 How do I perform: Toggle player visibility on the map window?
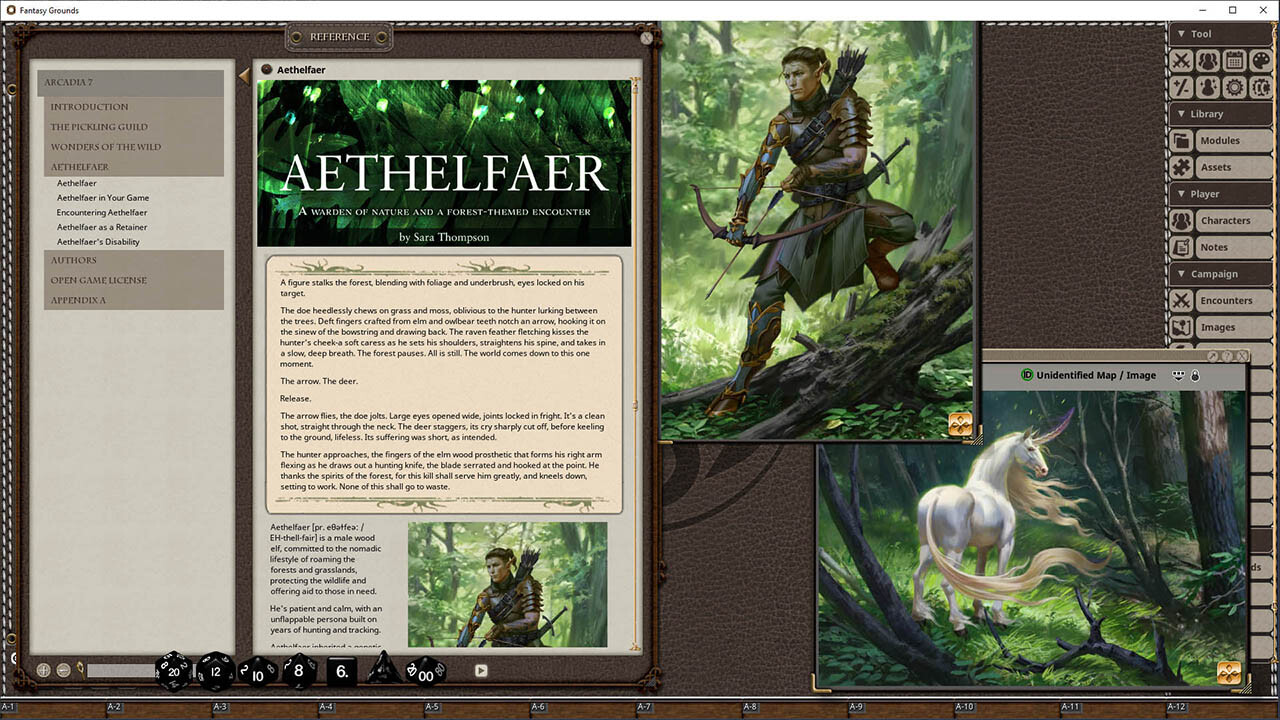click(1178, 375)
